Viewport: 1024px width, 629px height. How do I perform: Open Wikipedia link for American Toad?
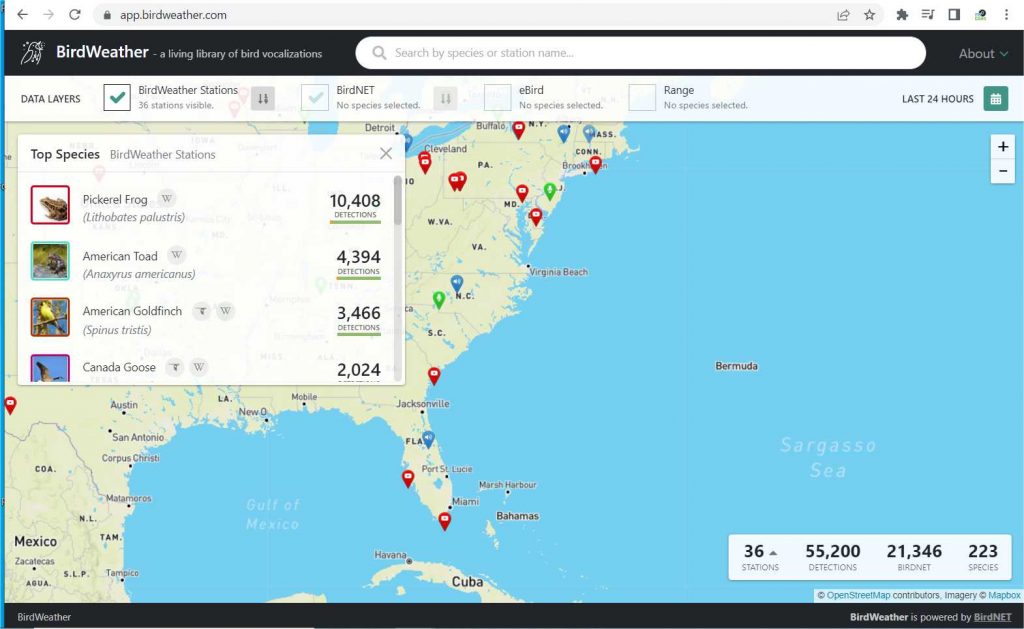pyautogui.click(x=176, y=255)
